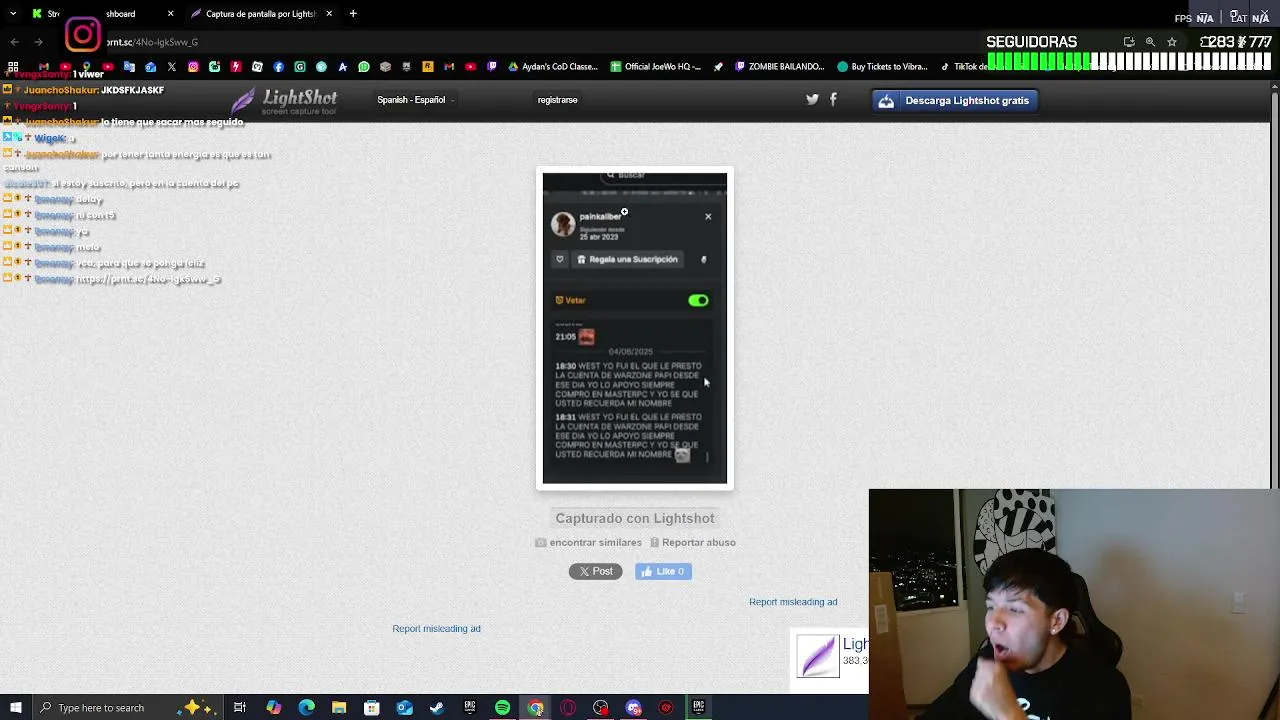Click Report misleading ad link below Post button
Image resolution: width=1280 pixels, height=720 pixels.
pyautogui.click(x=436, y=628)
